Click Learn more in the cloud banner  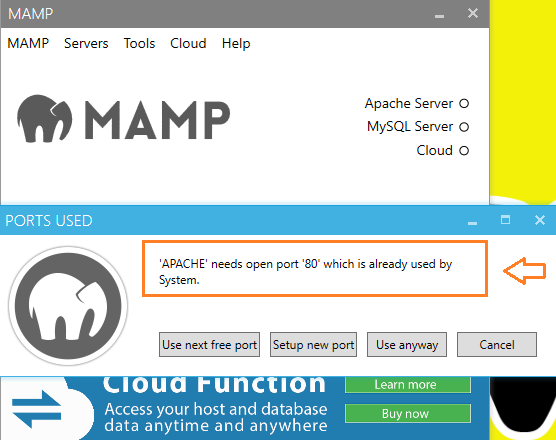tap(408, 385)
